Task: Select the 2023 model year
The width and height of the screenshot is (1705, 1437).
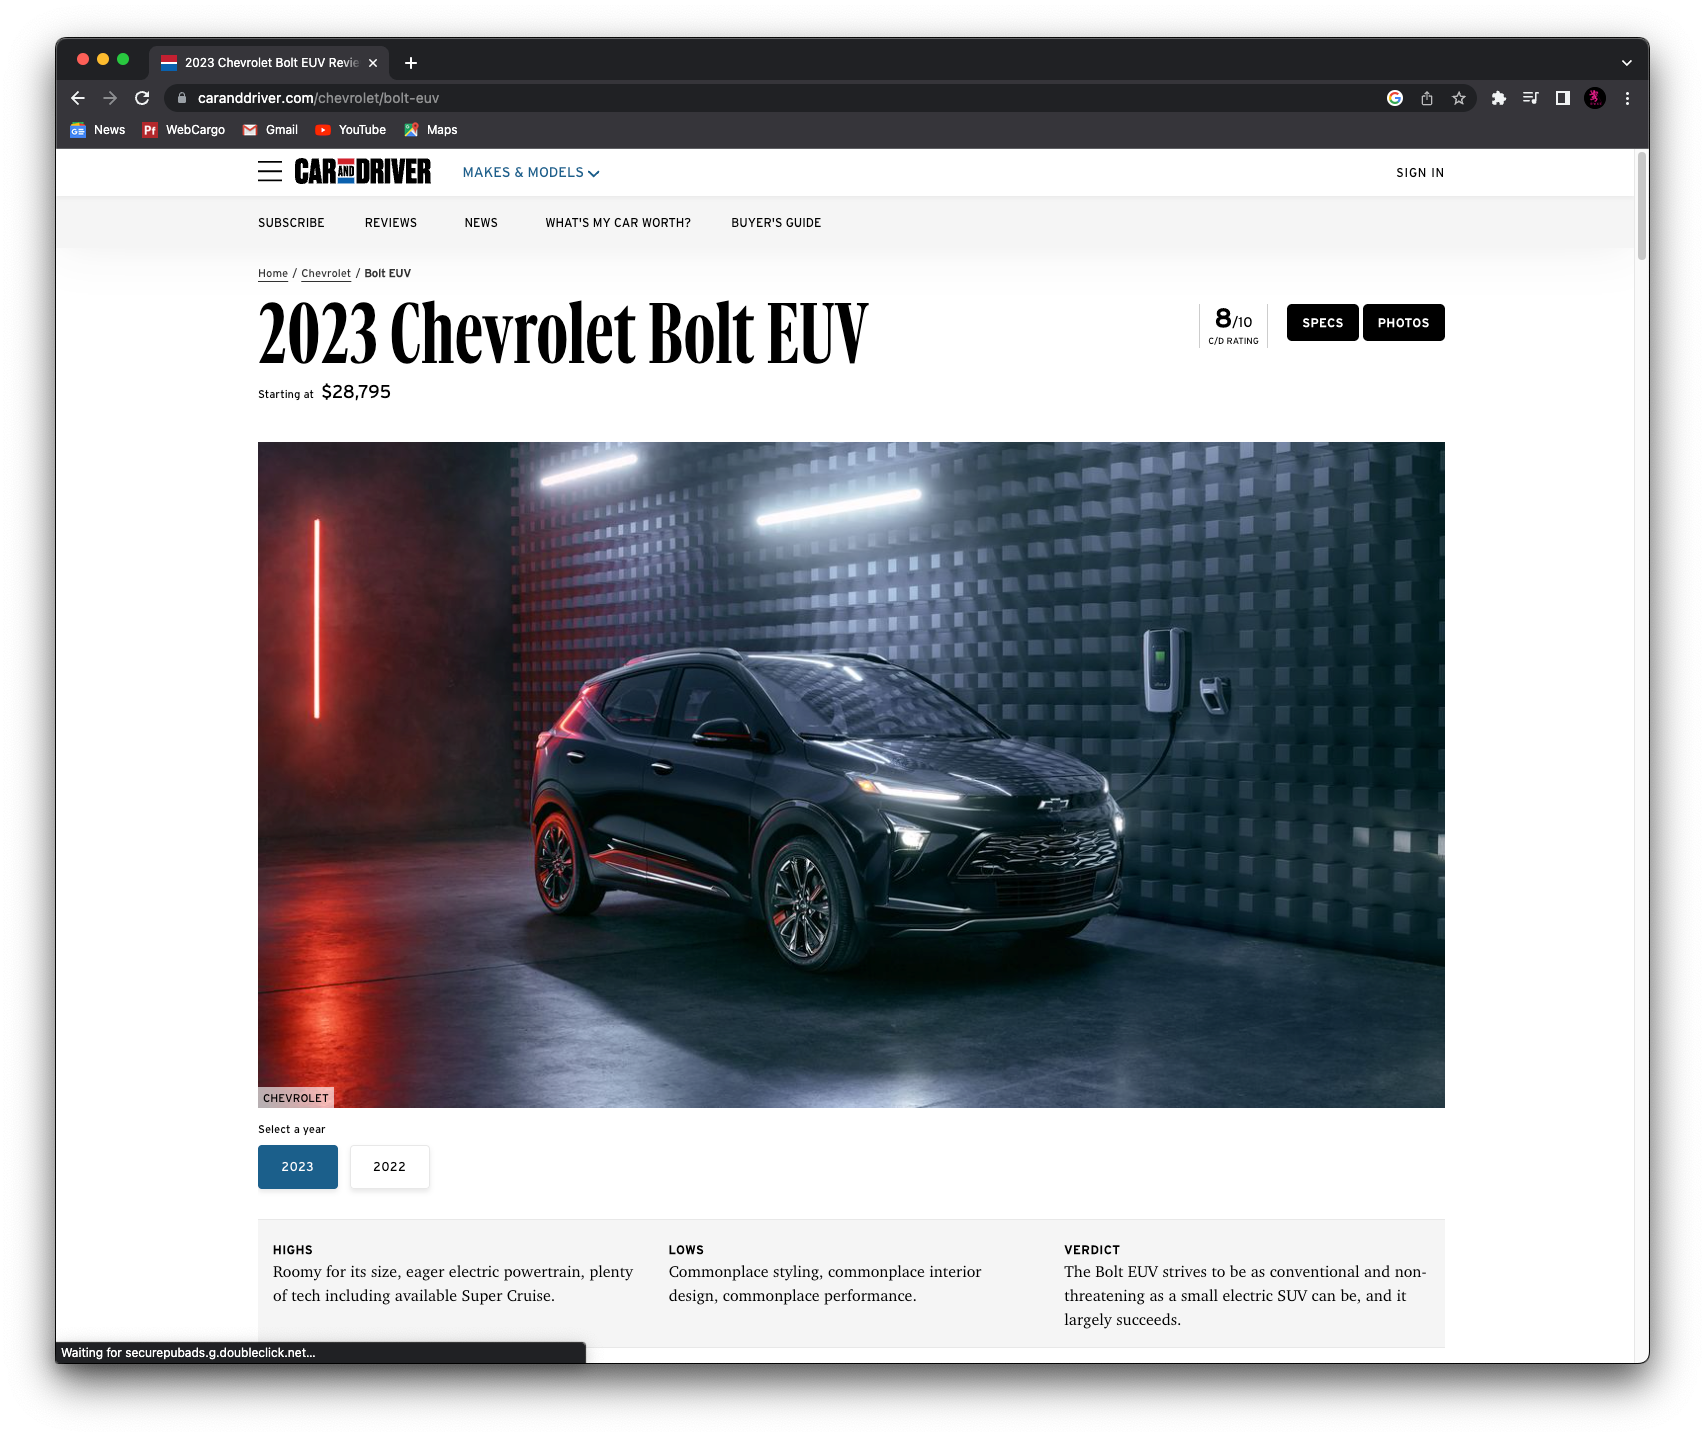Action: [x=298, y=1167]
